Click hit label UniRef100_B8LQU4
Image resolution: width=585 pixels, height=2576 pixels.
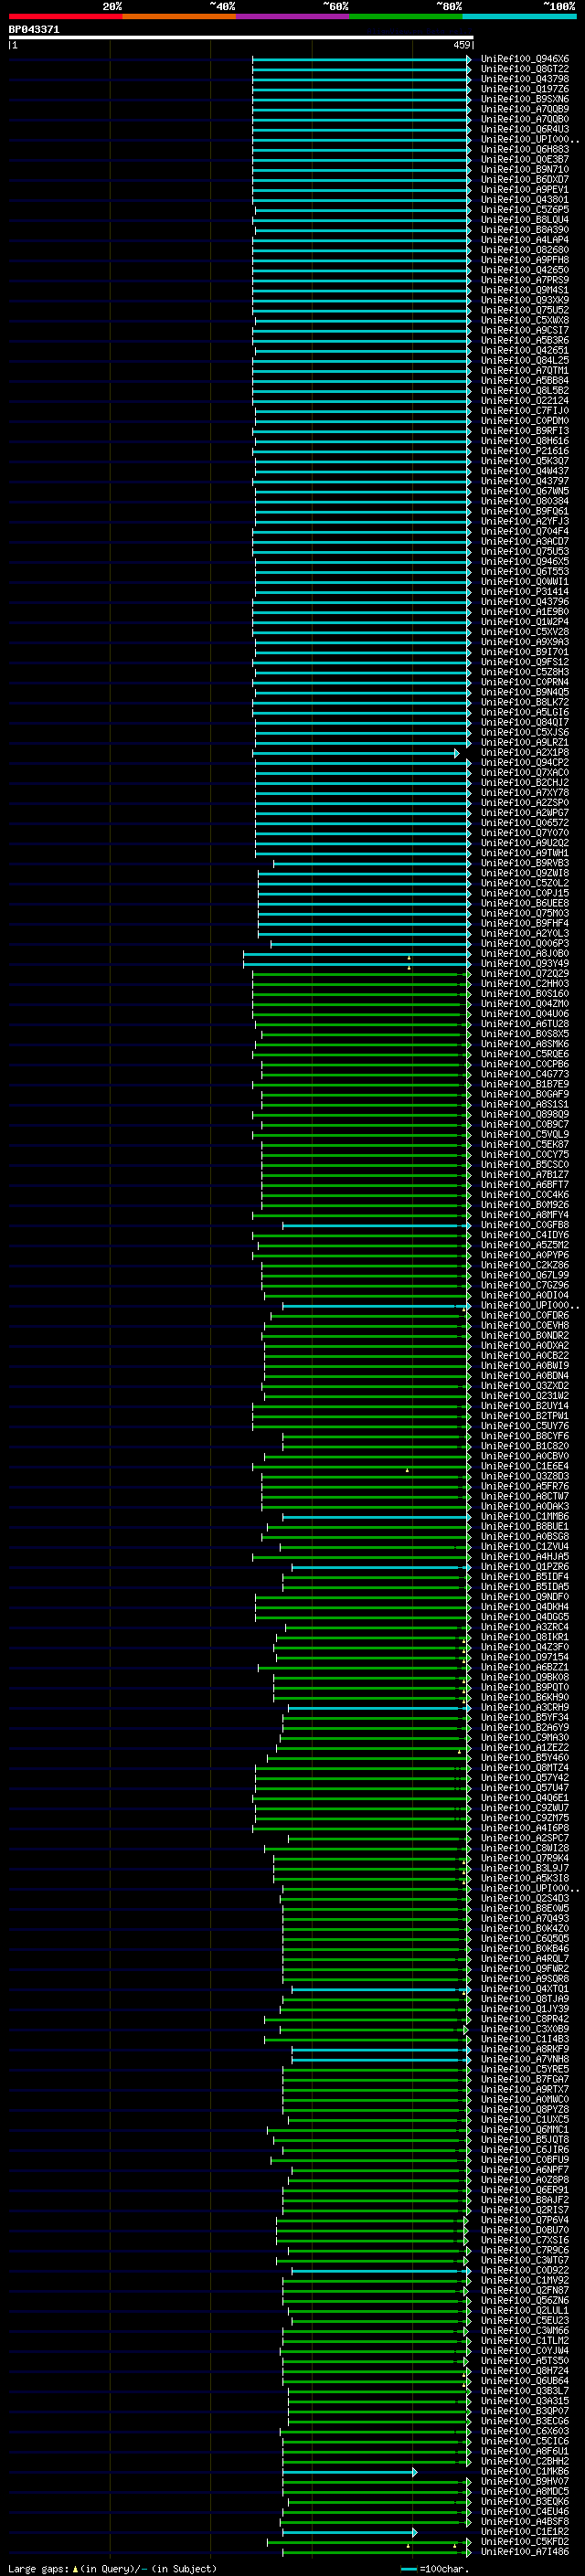pos(524,220)
